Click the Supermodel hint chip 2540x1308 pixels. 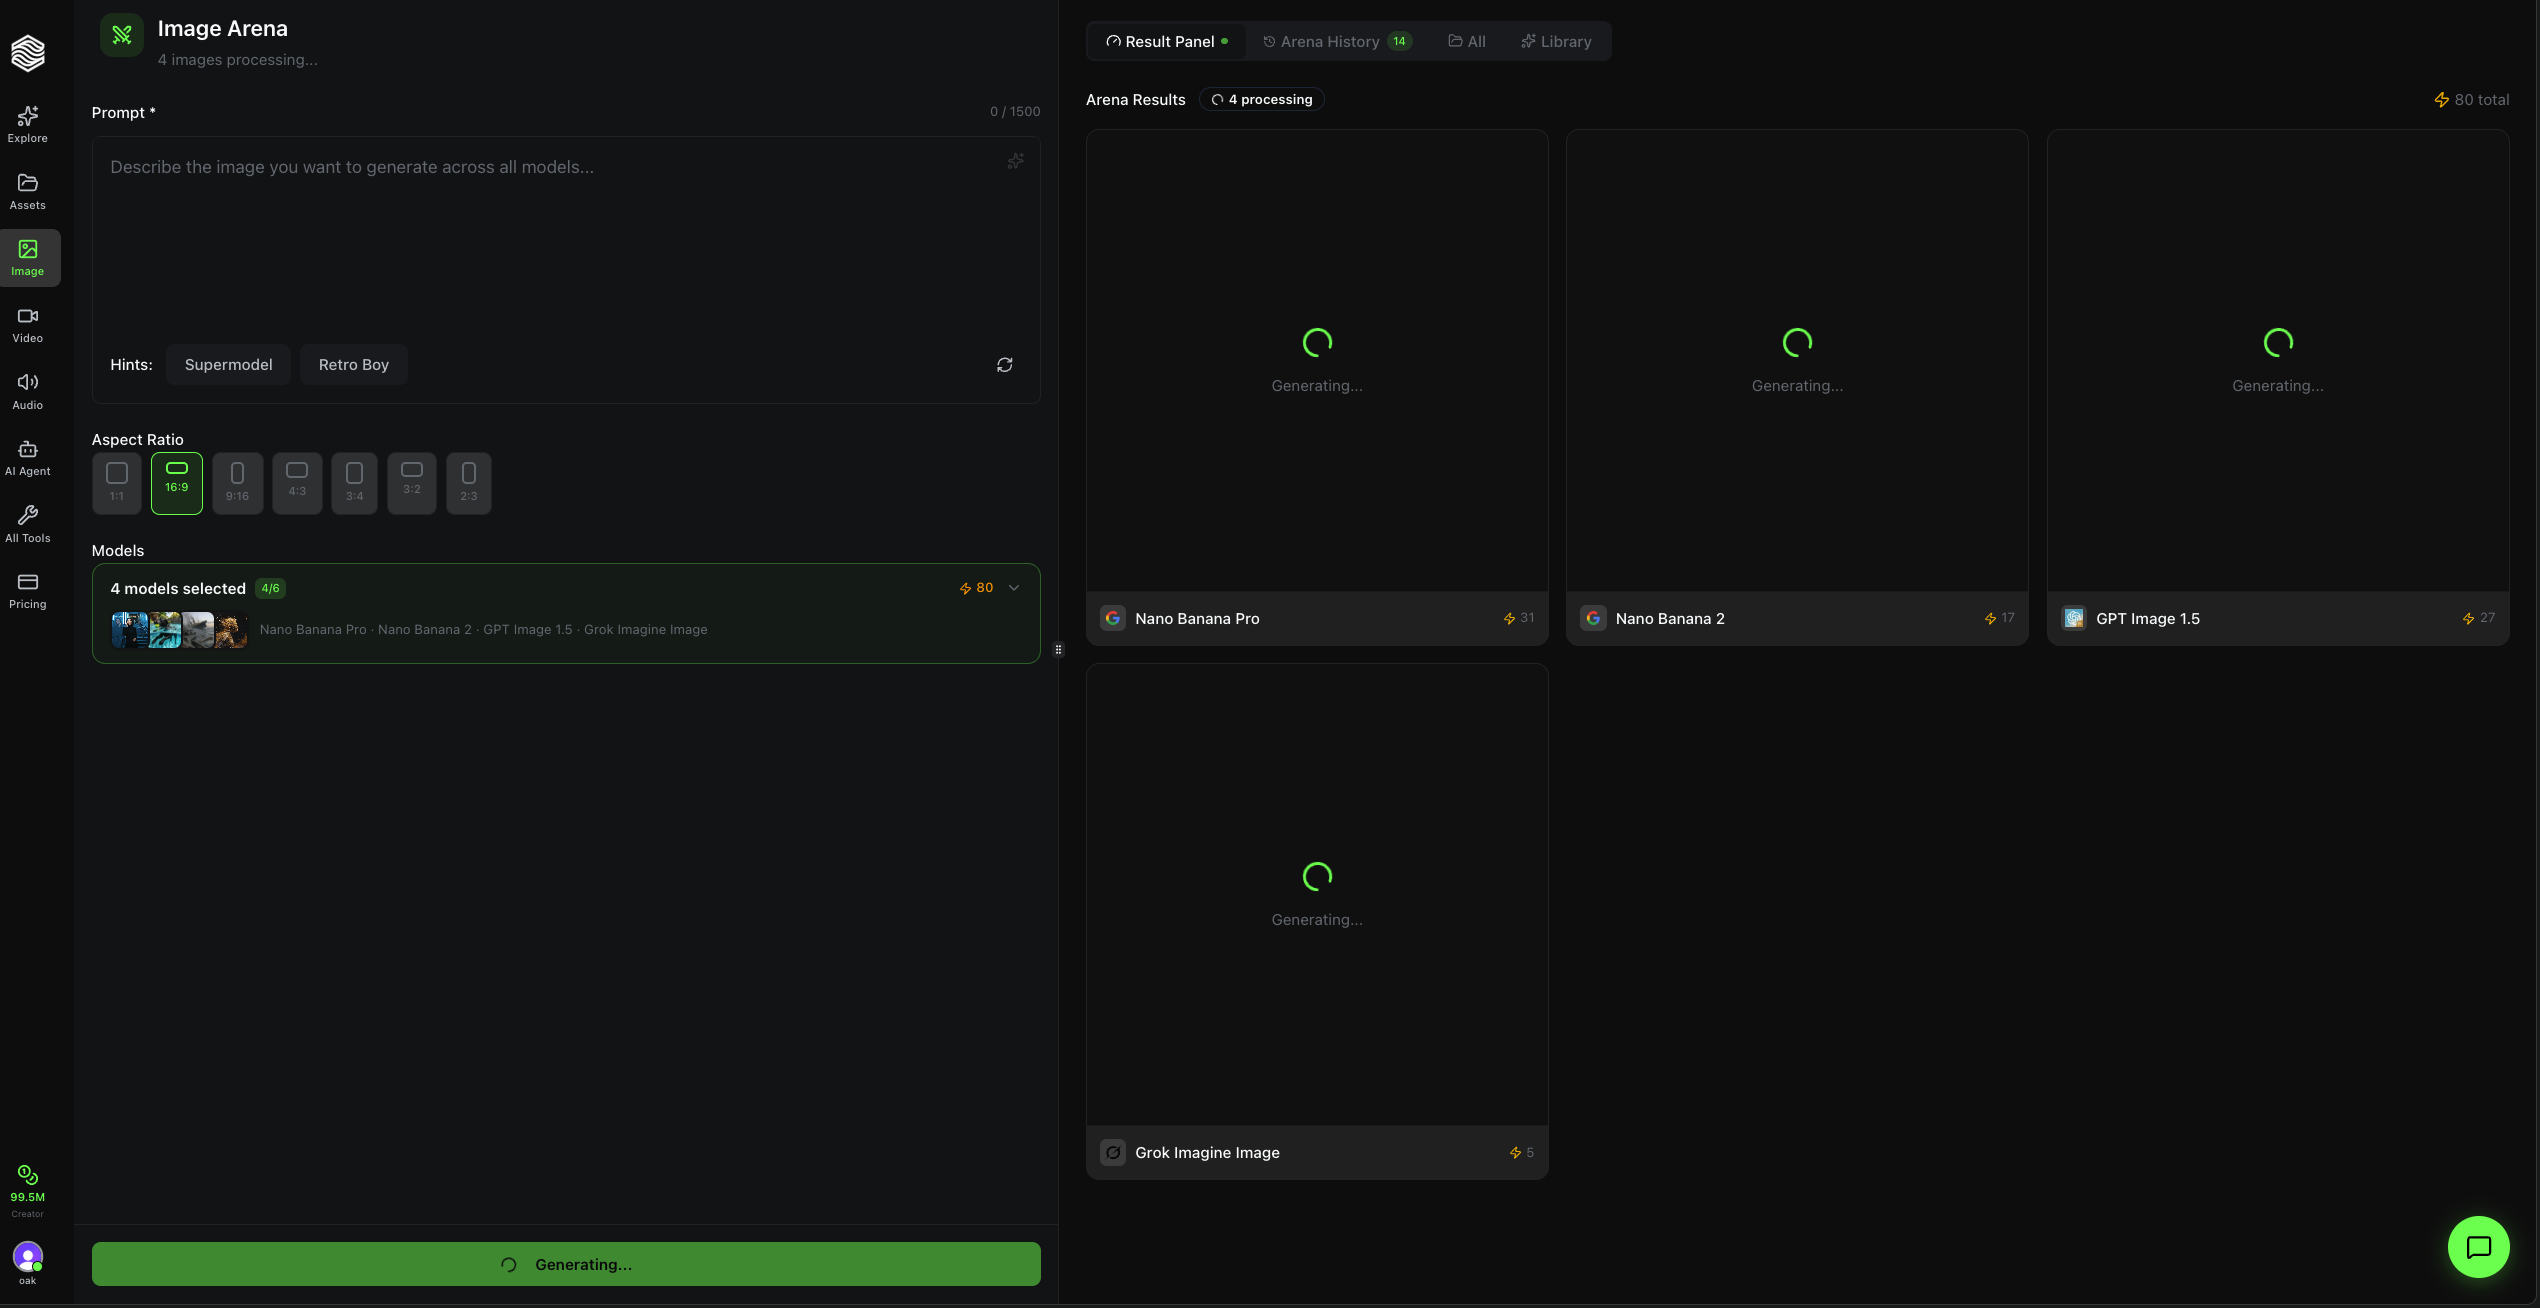click(x=228, y=364)
